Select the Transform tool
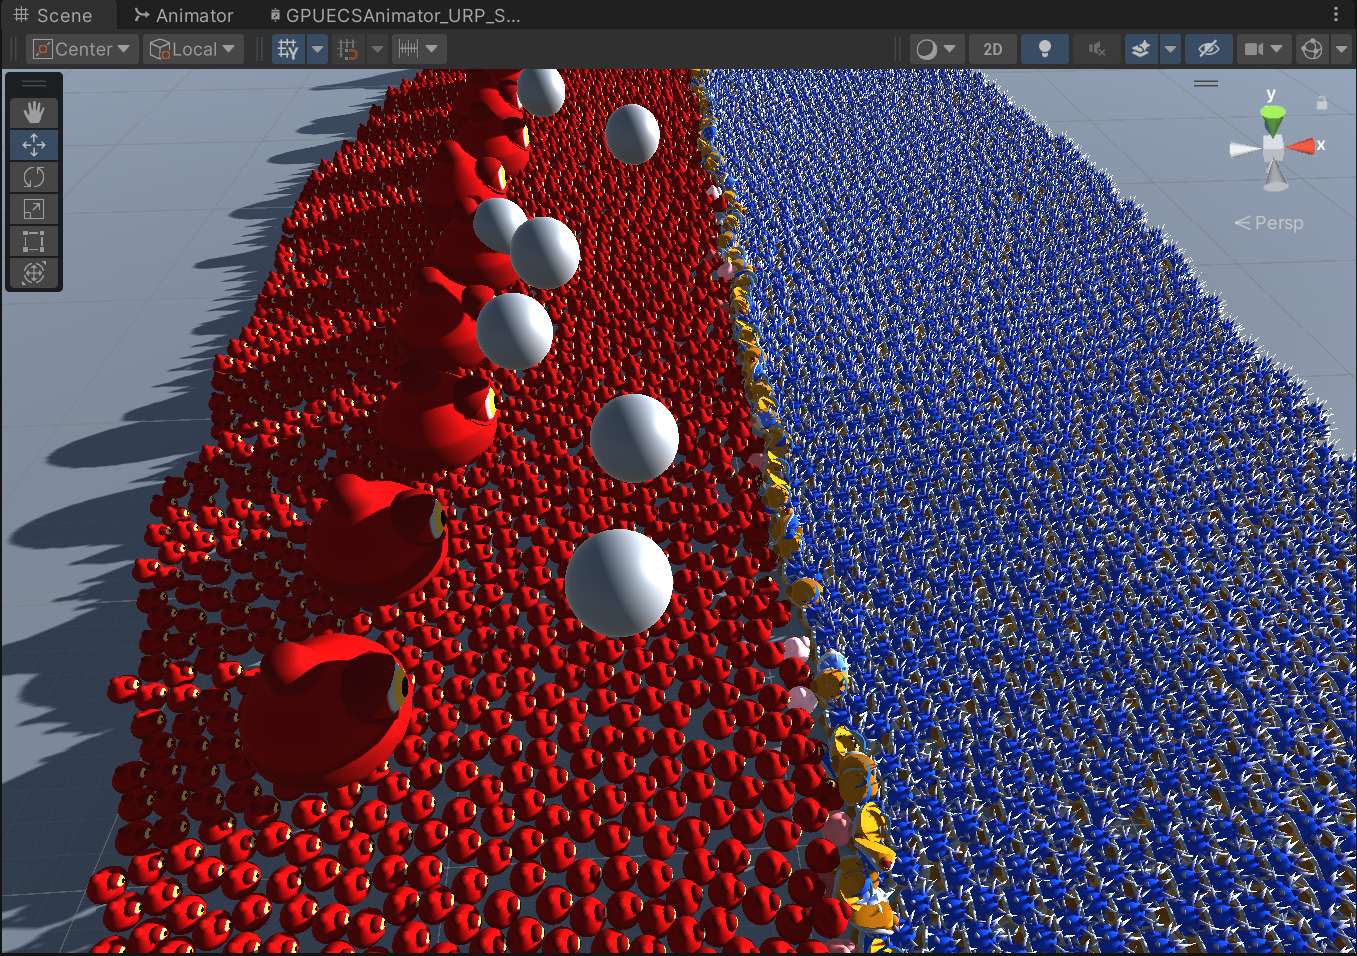Viewport: 1357px width, 956px height. (x=34, y=273)
